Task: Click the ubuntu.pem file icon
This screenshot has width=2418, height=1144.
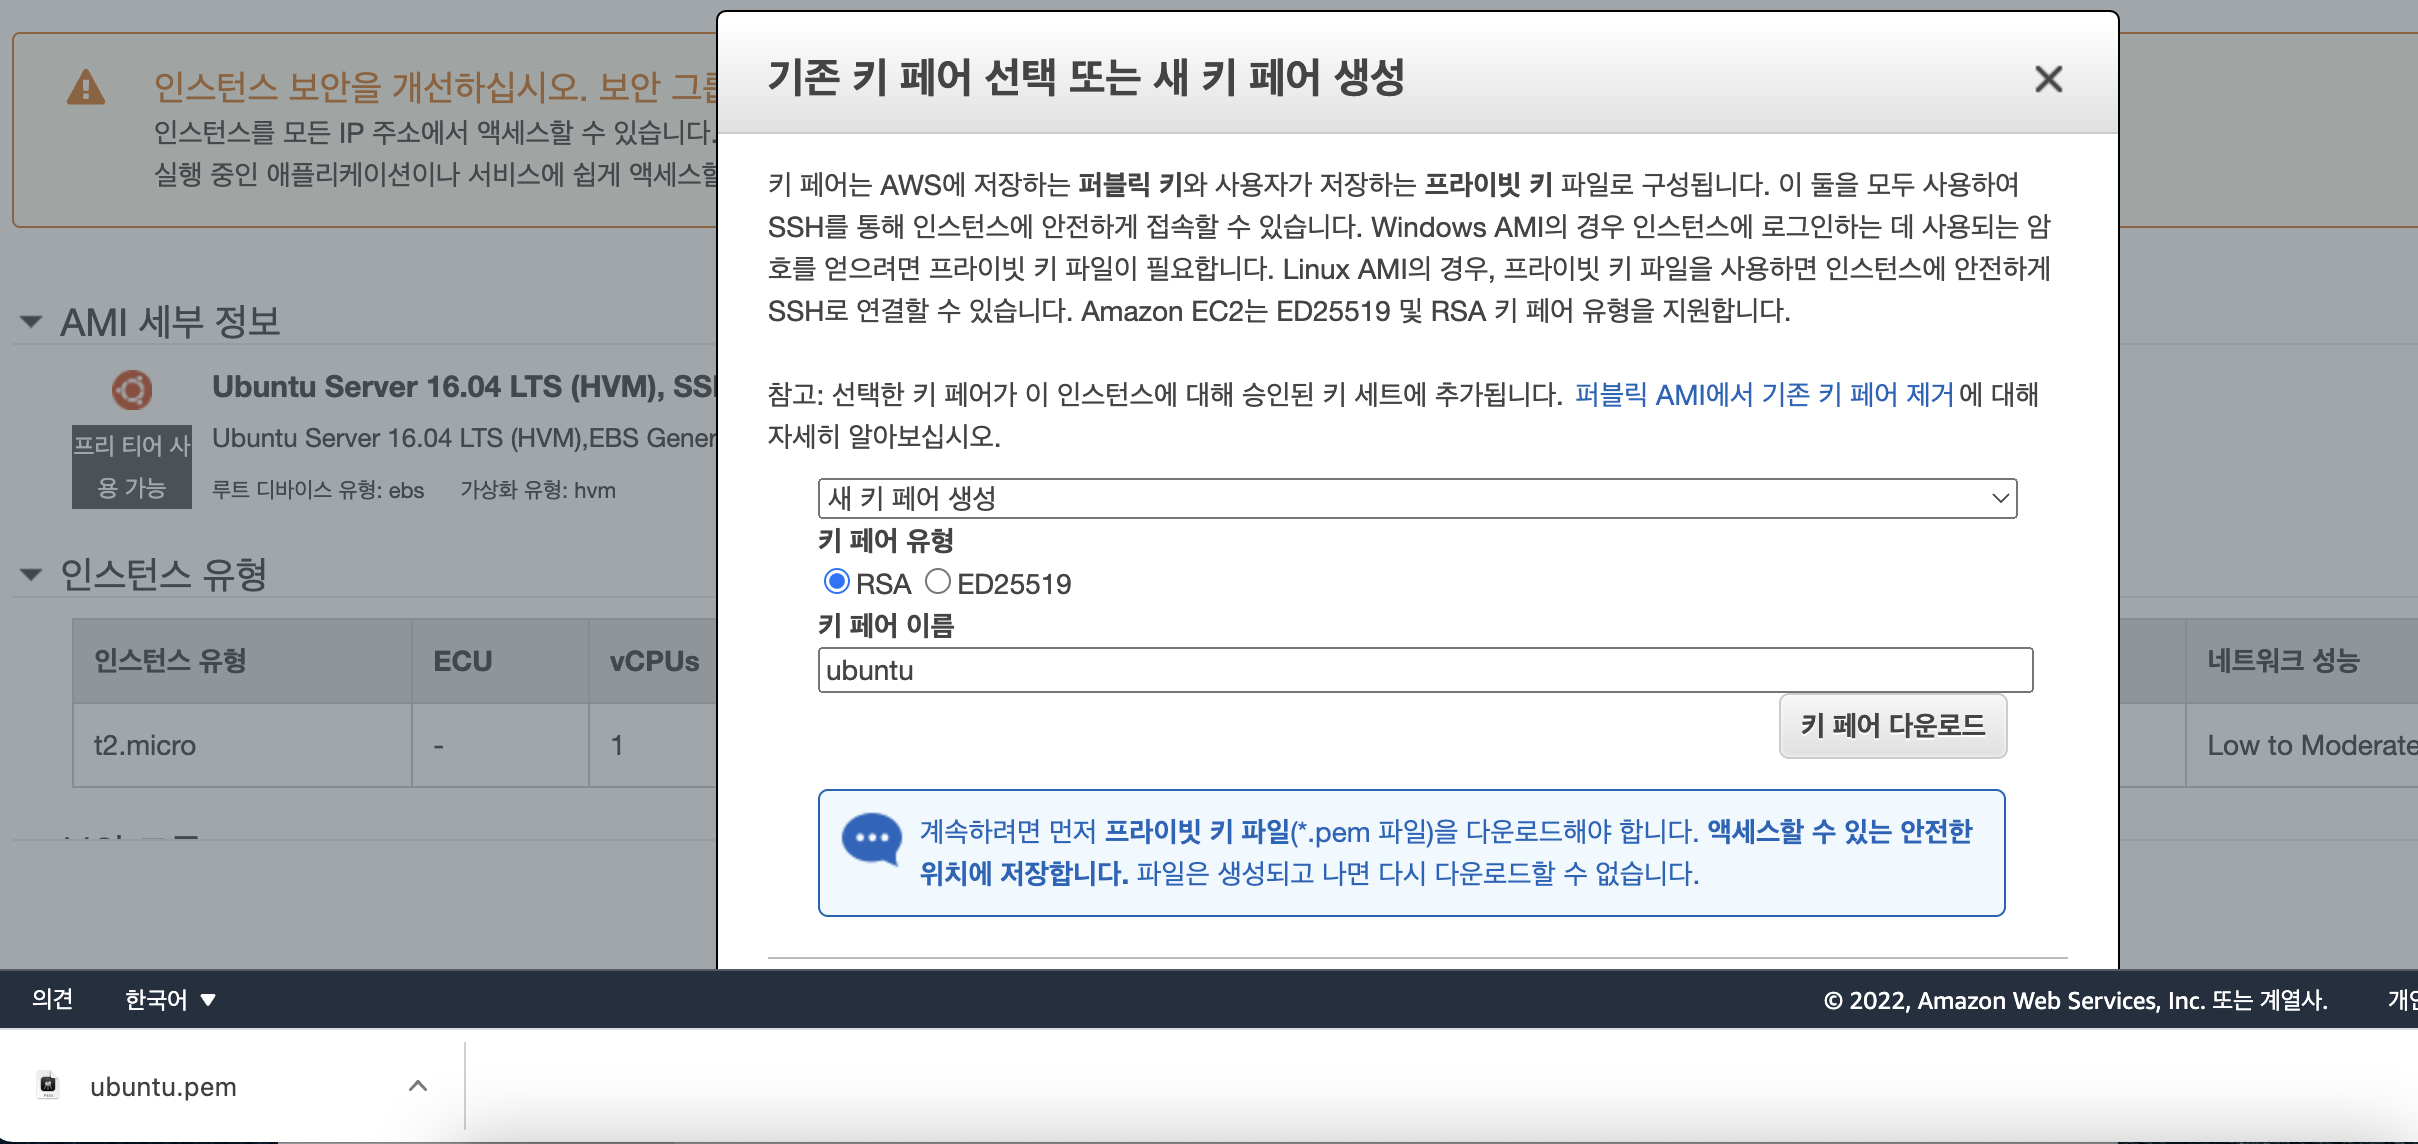Action: [x=48, y=1086]
